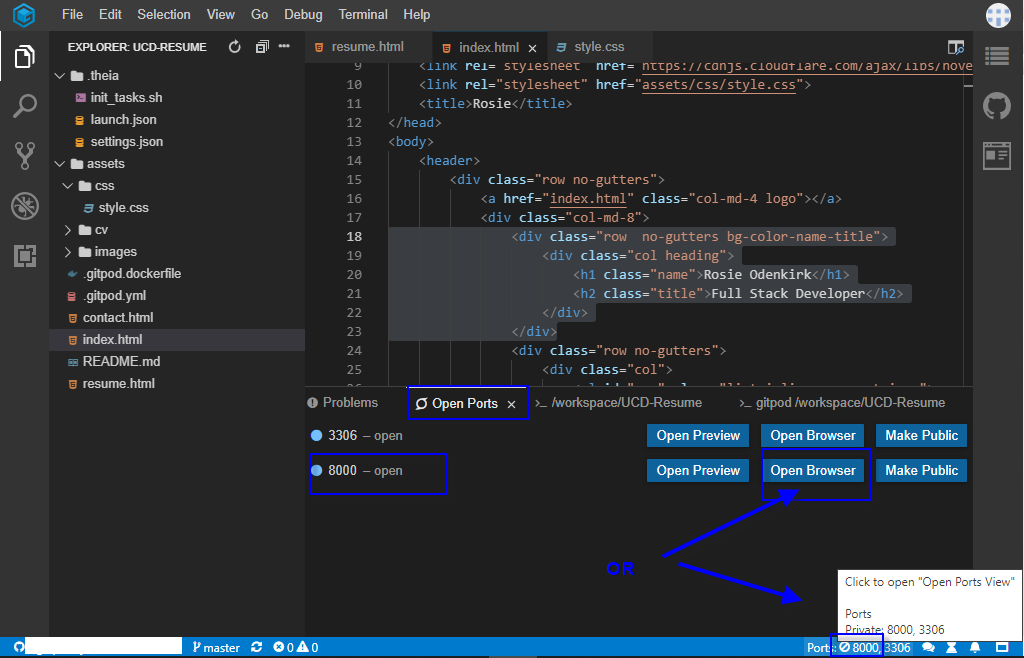The height and width of the screenshot is (658, 1024).
Task: Click the master branch indicator
Action: coord(216,647)
